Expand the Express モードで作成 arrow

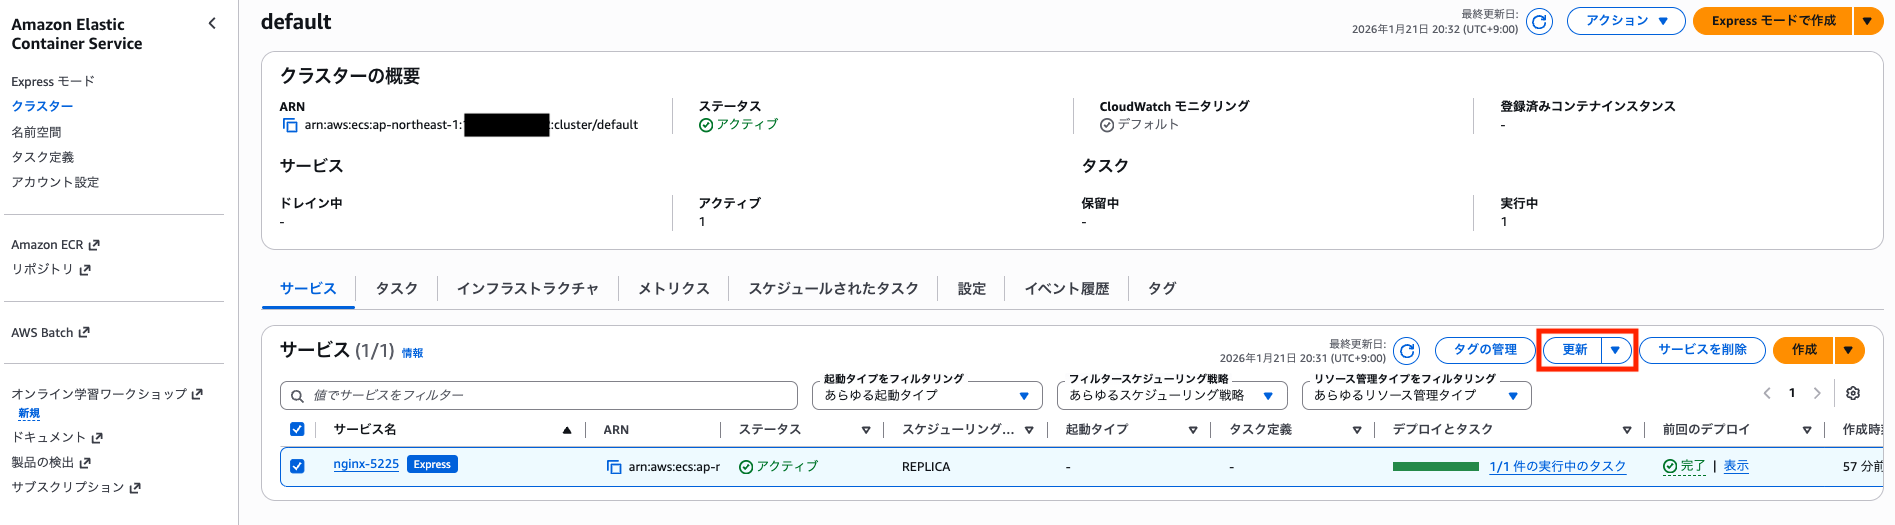(1868, 21)
